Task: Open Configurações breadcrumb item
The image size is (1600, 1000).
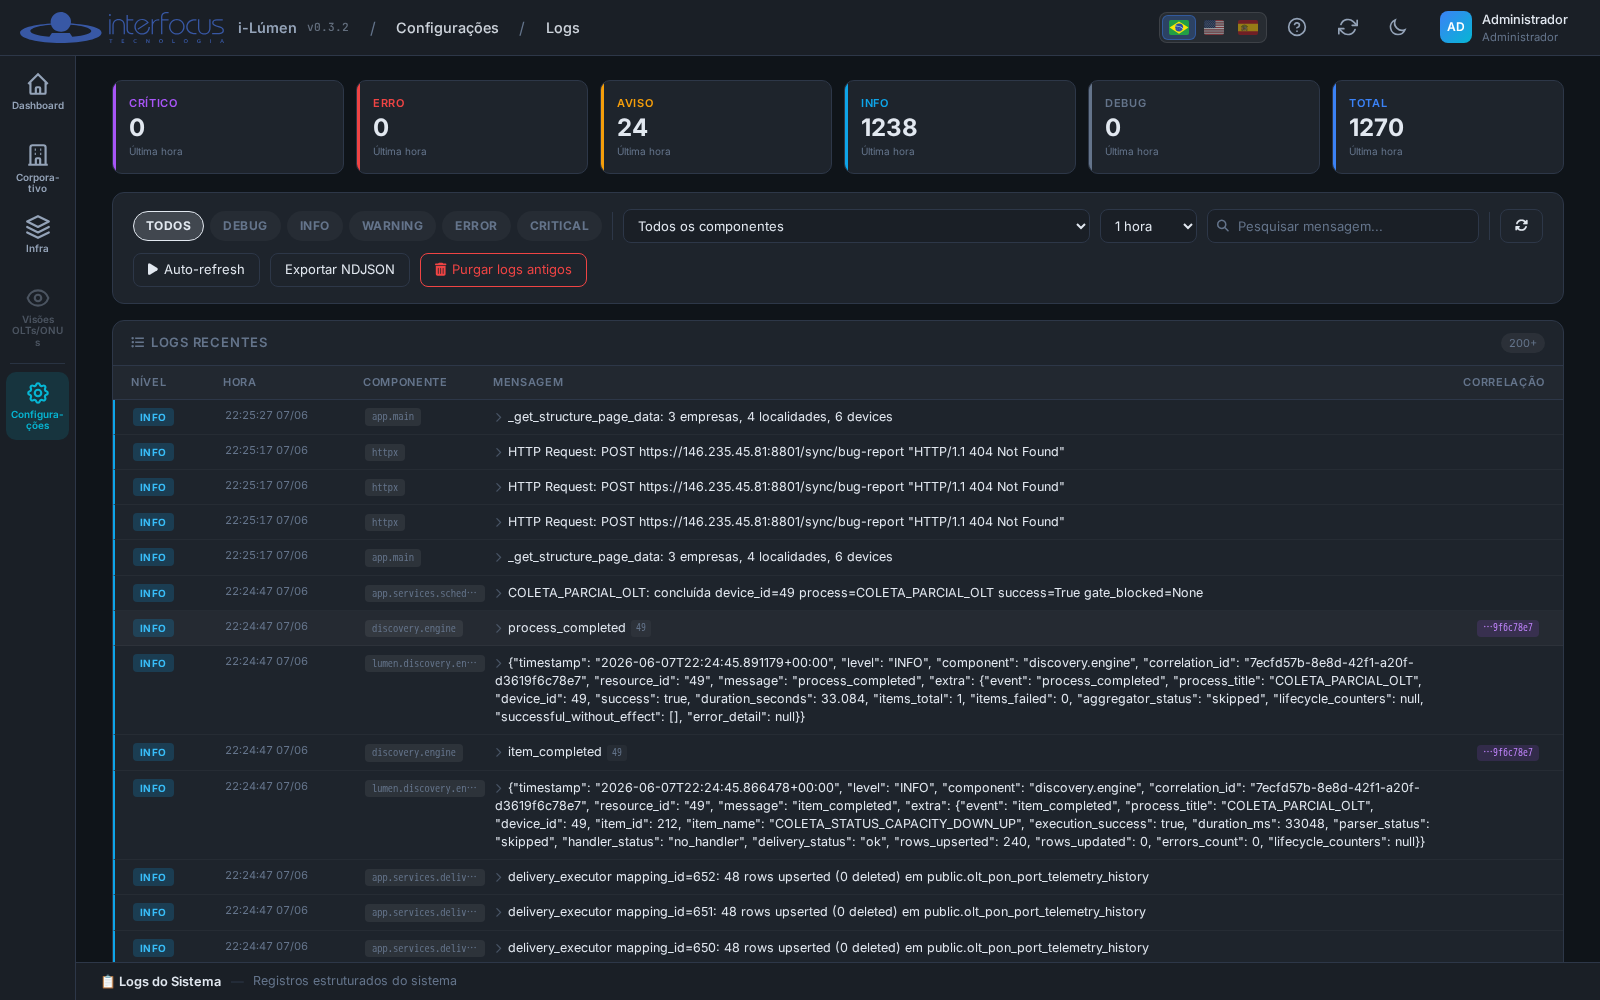Action: [x=447, y=28]
